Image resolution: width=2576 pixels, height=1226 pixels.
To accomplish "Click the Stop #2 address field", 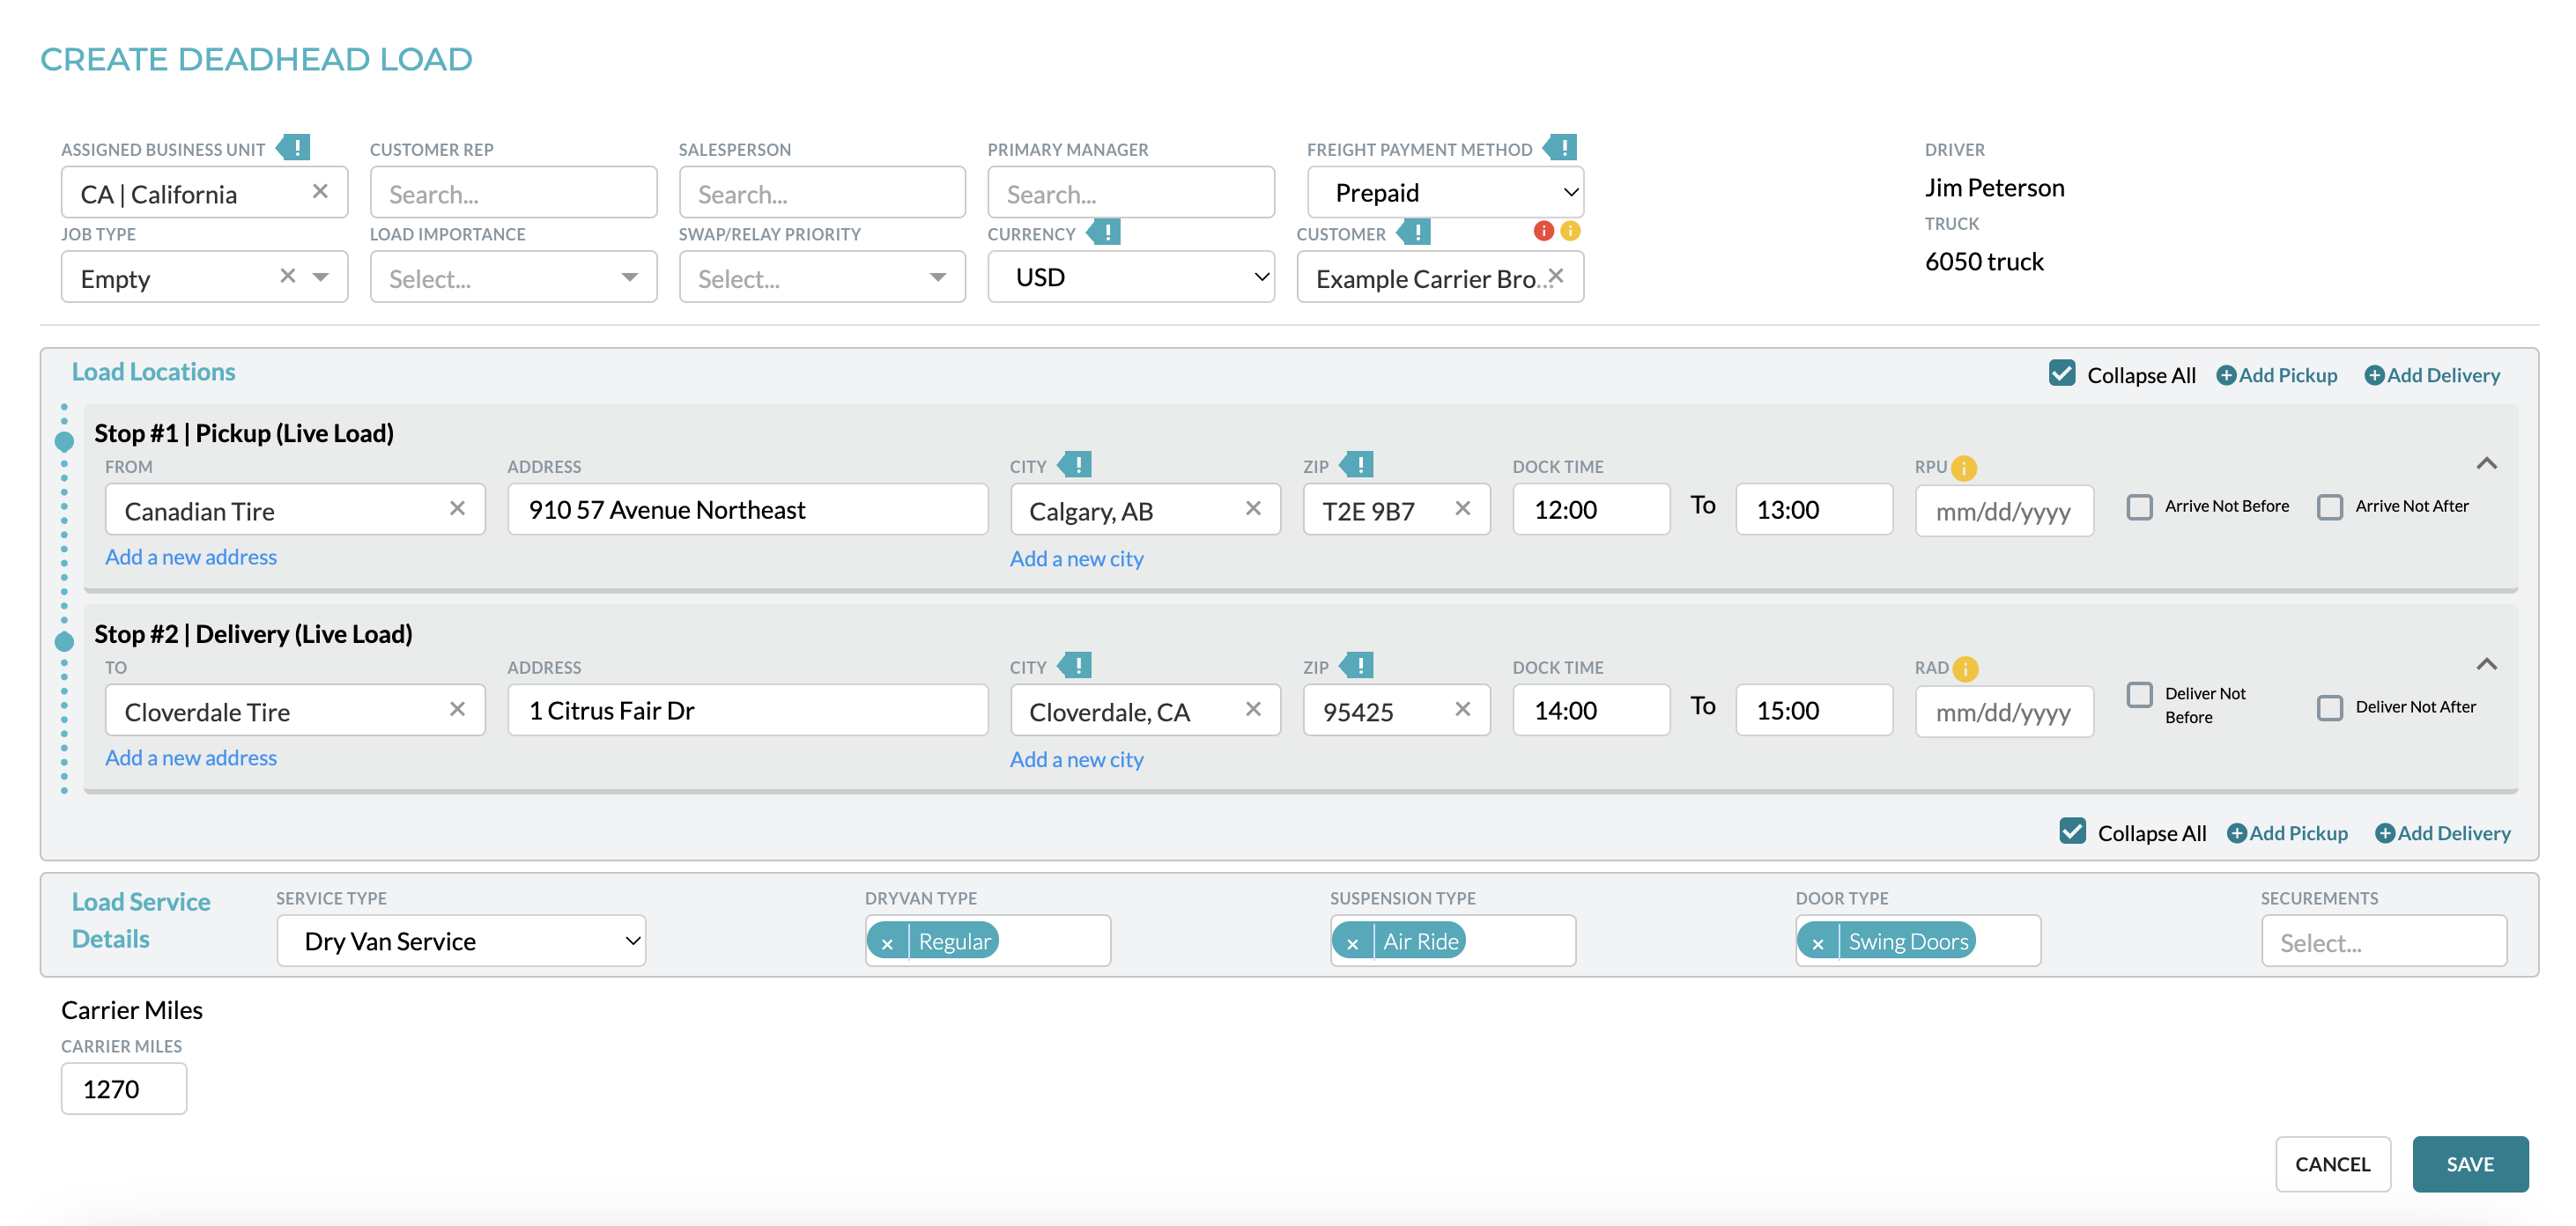I will pyautogui.click(x=747, y=710).
